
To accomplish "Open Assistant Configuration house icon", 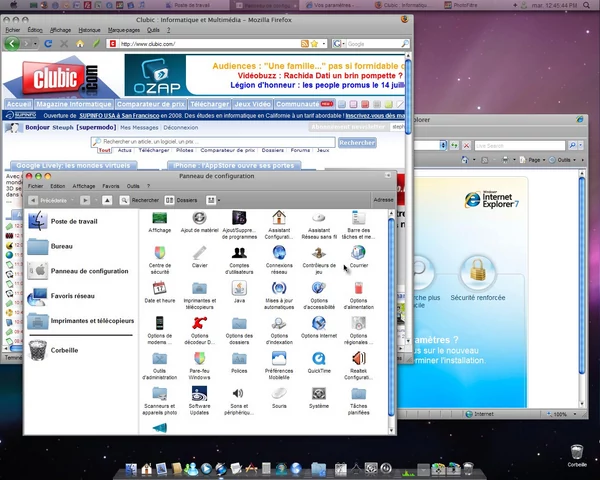I will click(279, 218).
